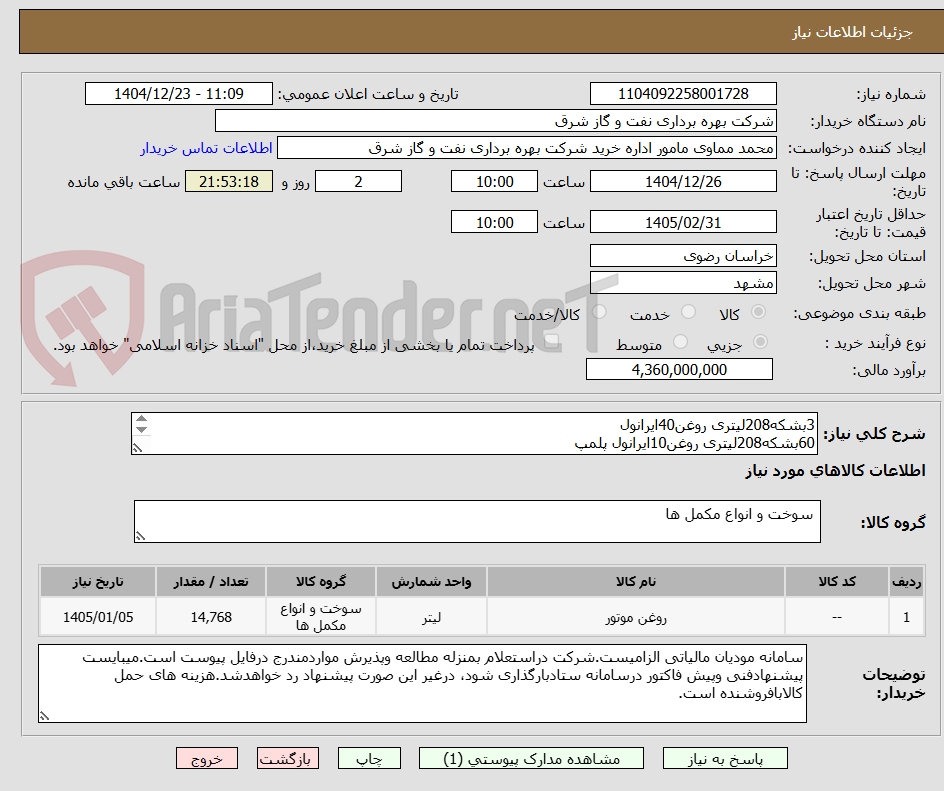Click the نام کالا column header
The height and width of the screenshot is (791, 944).
click(x=636, y=582)
